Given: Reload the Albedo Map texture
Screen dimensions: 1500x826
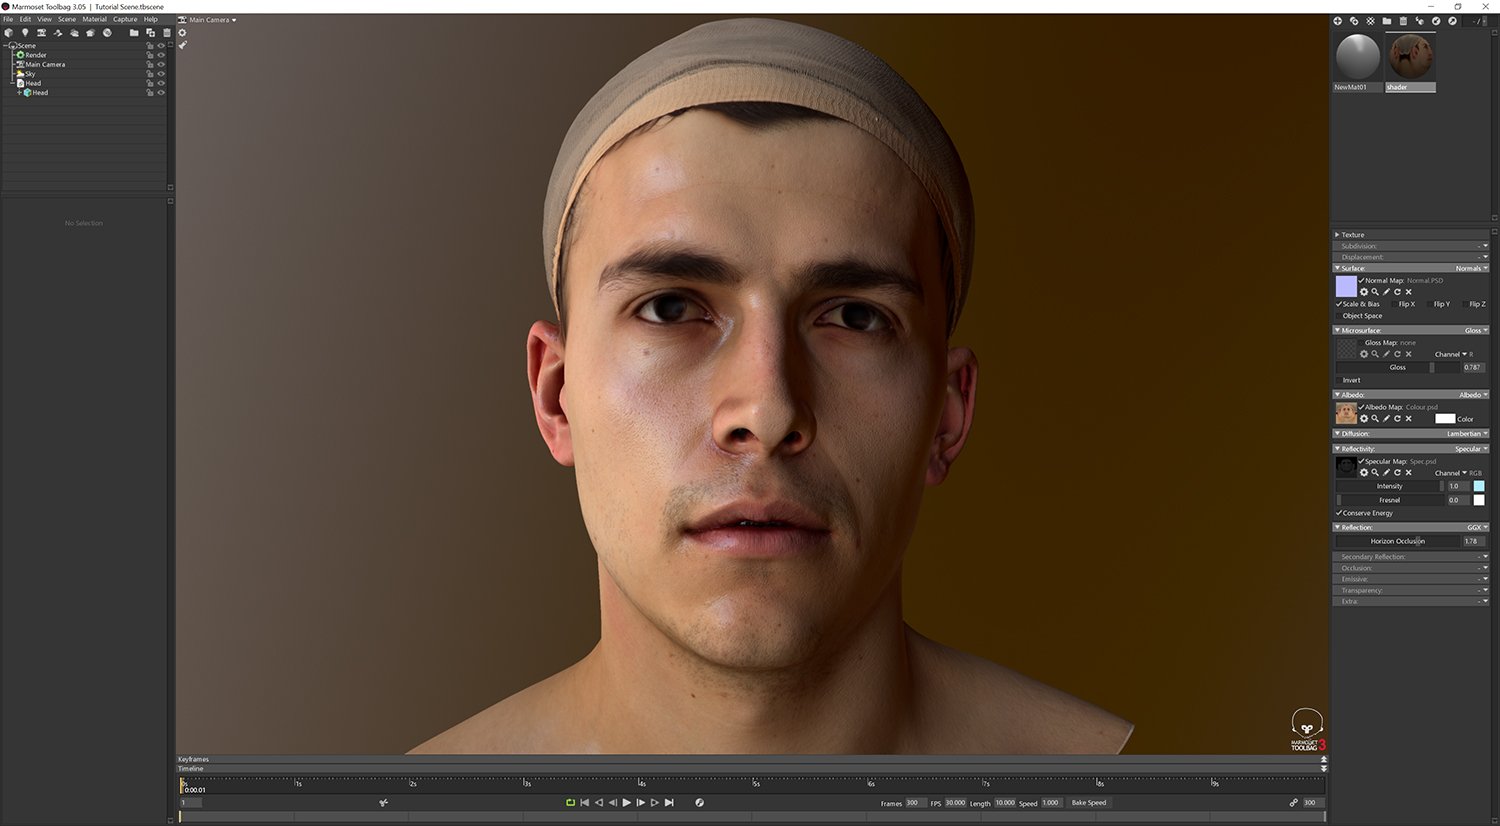Looking at the screenshot, I should point(1397,419).
